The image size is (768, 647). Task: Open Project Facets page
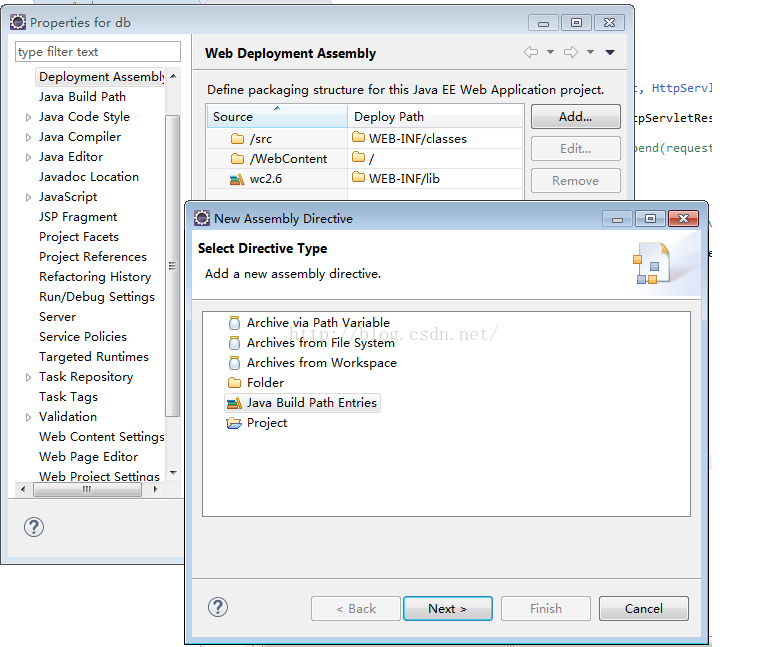coord(79,237)
